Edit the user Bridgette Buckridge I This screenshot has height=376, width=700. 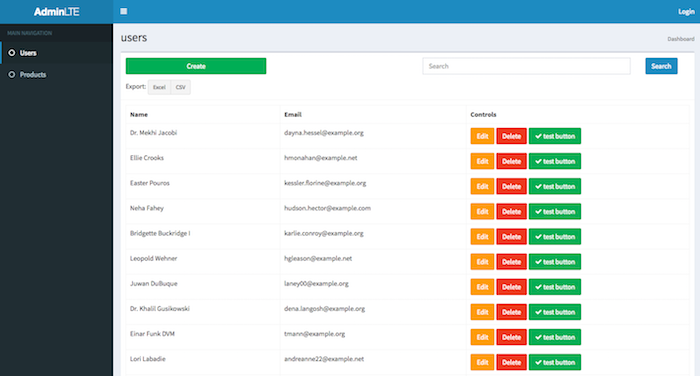pyautogui.click(x=482, y=237)
